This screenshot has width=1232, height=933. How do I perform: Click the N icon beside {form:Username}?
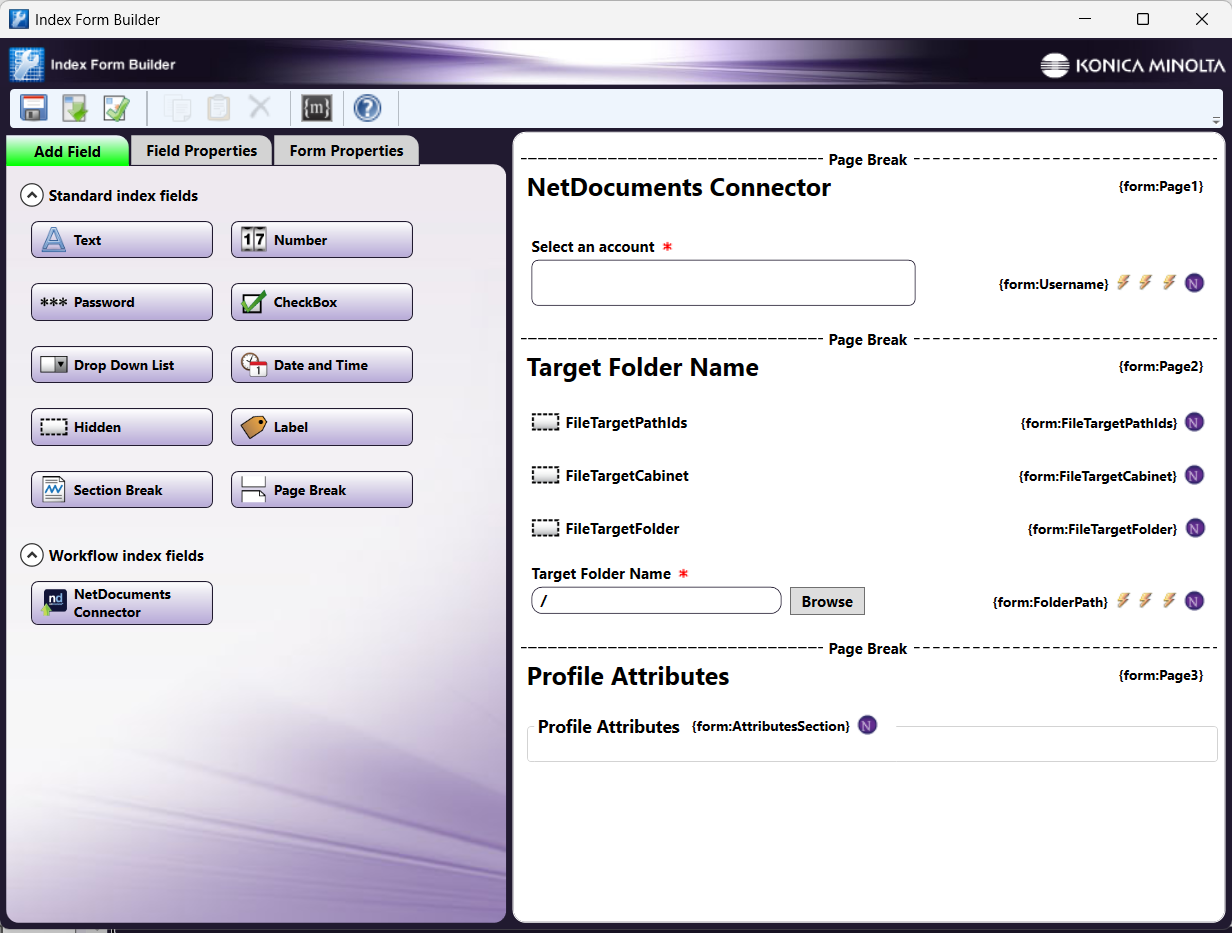tap(1194, 283)
